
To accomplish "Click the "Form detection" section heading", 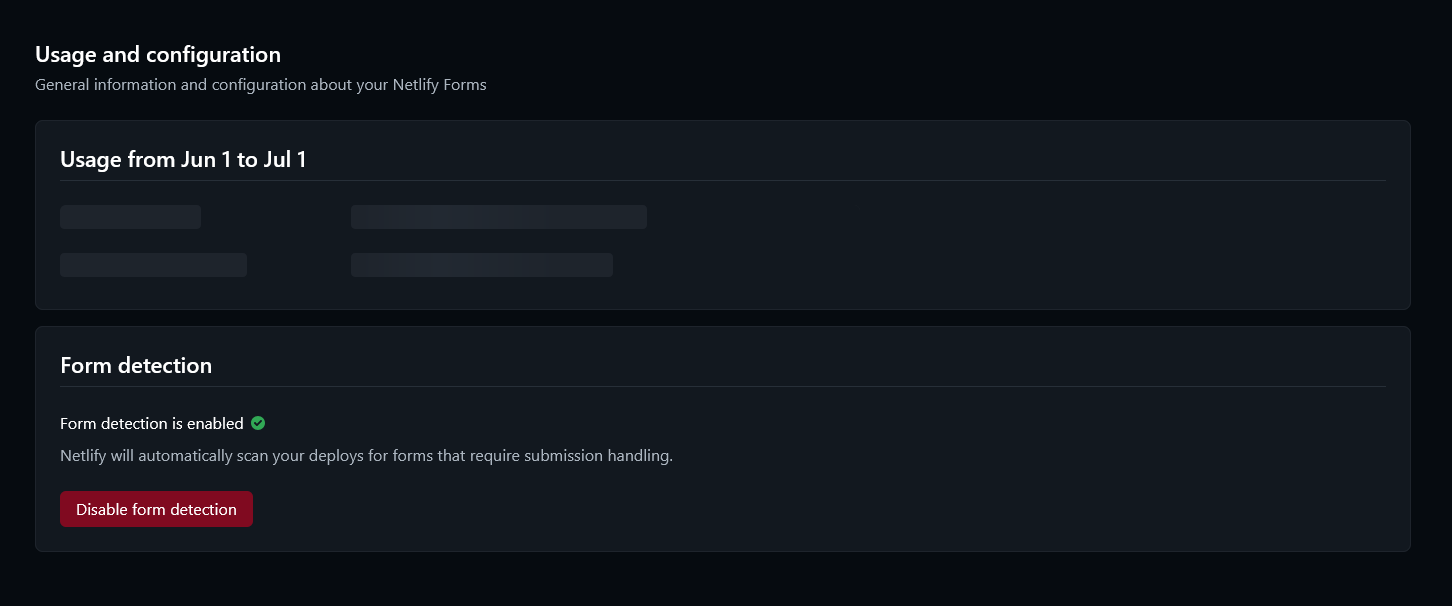I will pos(136,365).
